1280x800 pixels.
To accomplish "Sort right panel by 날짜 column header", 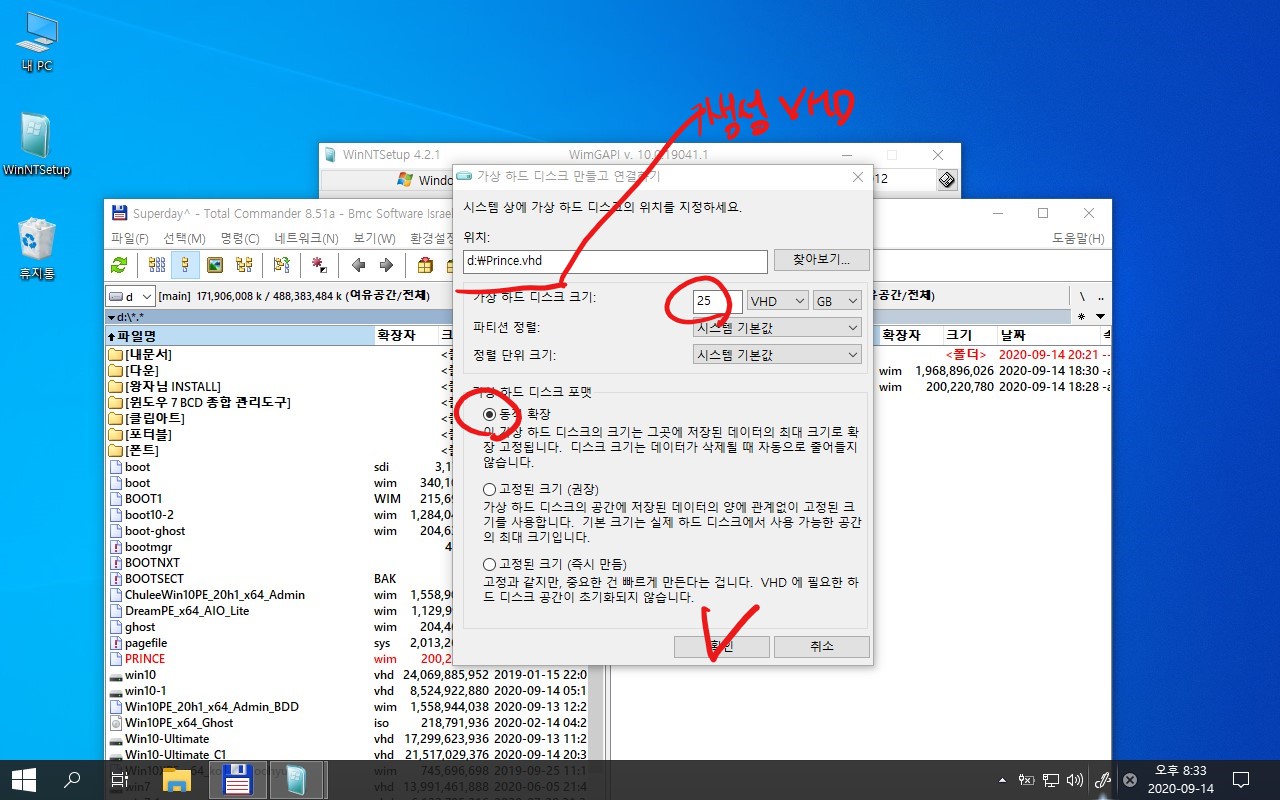I will click(1048, 335).
